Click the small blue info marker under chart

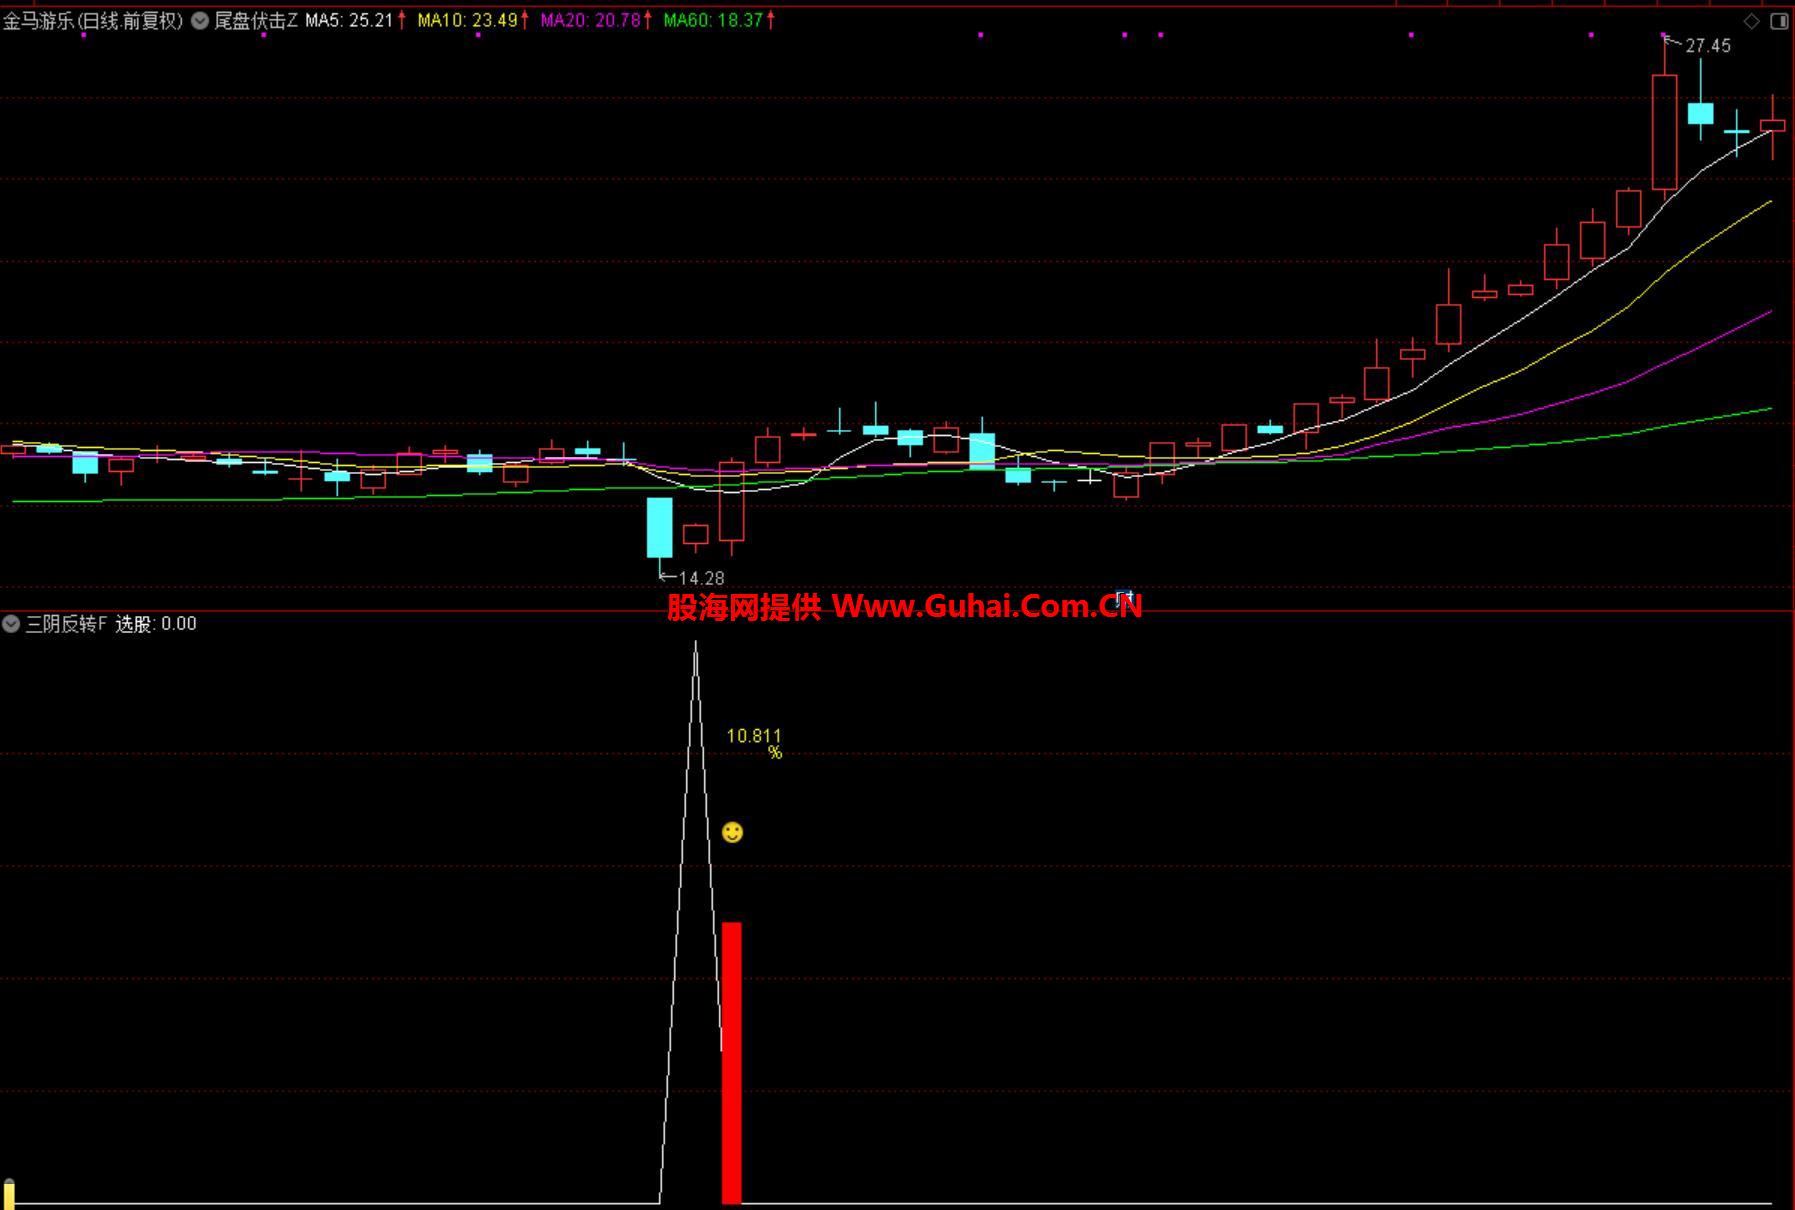pos(1123,598)
